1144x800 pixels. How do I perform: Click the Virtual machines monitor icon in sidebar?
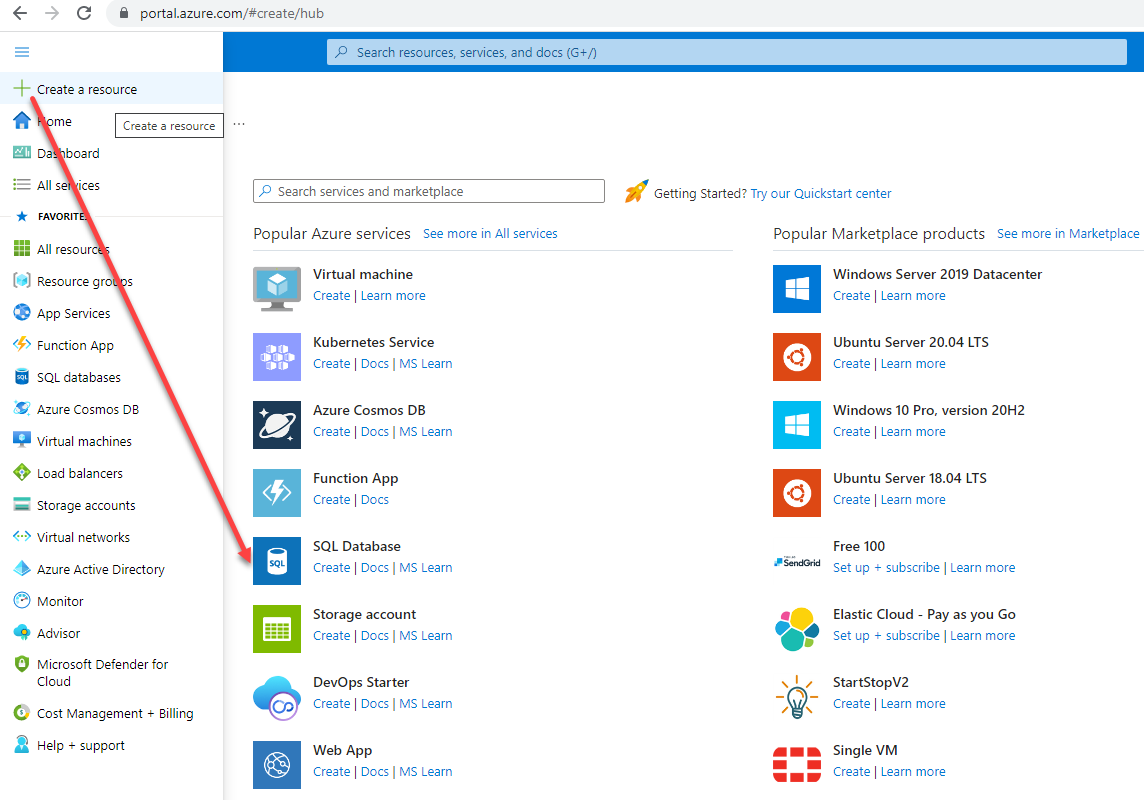pos(22,440)
